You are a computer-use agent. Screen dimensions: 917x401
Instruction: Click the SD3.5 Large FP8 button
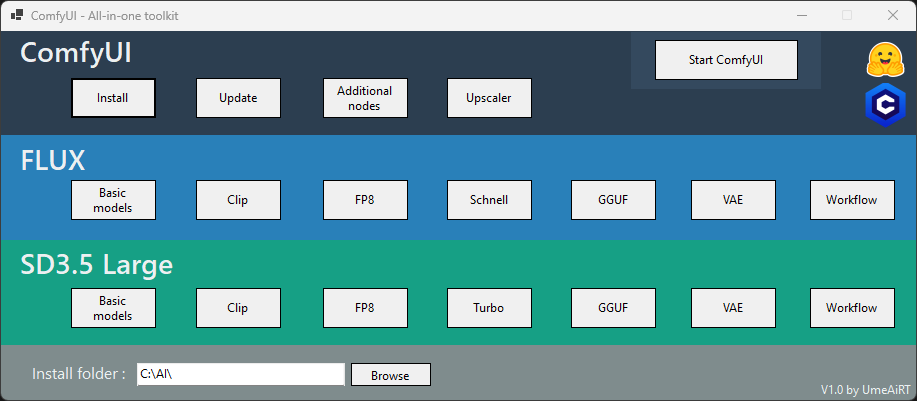365,308
